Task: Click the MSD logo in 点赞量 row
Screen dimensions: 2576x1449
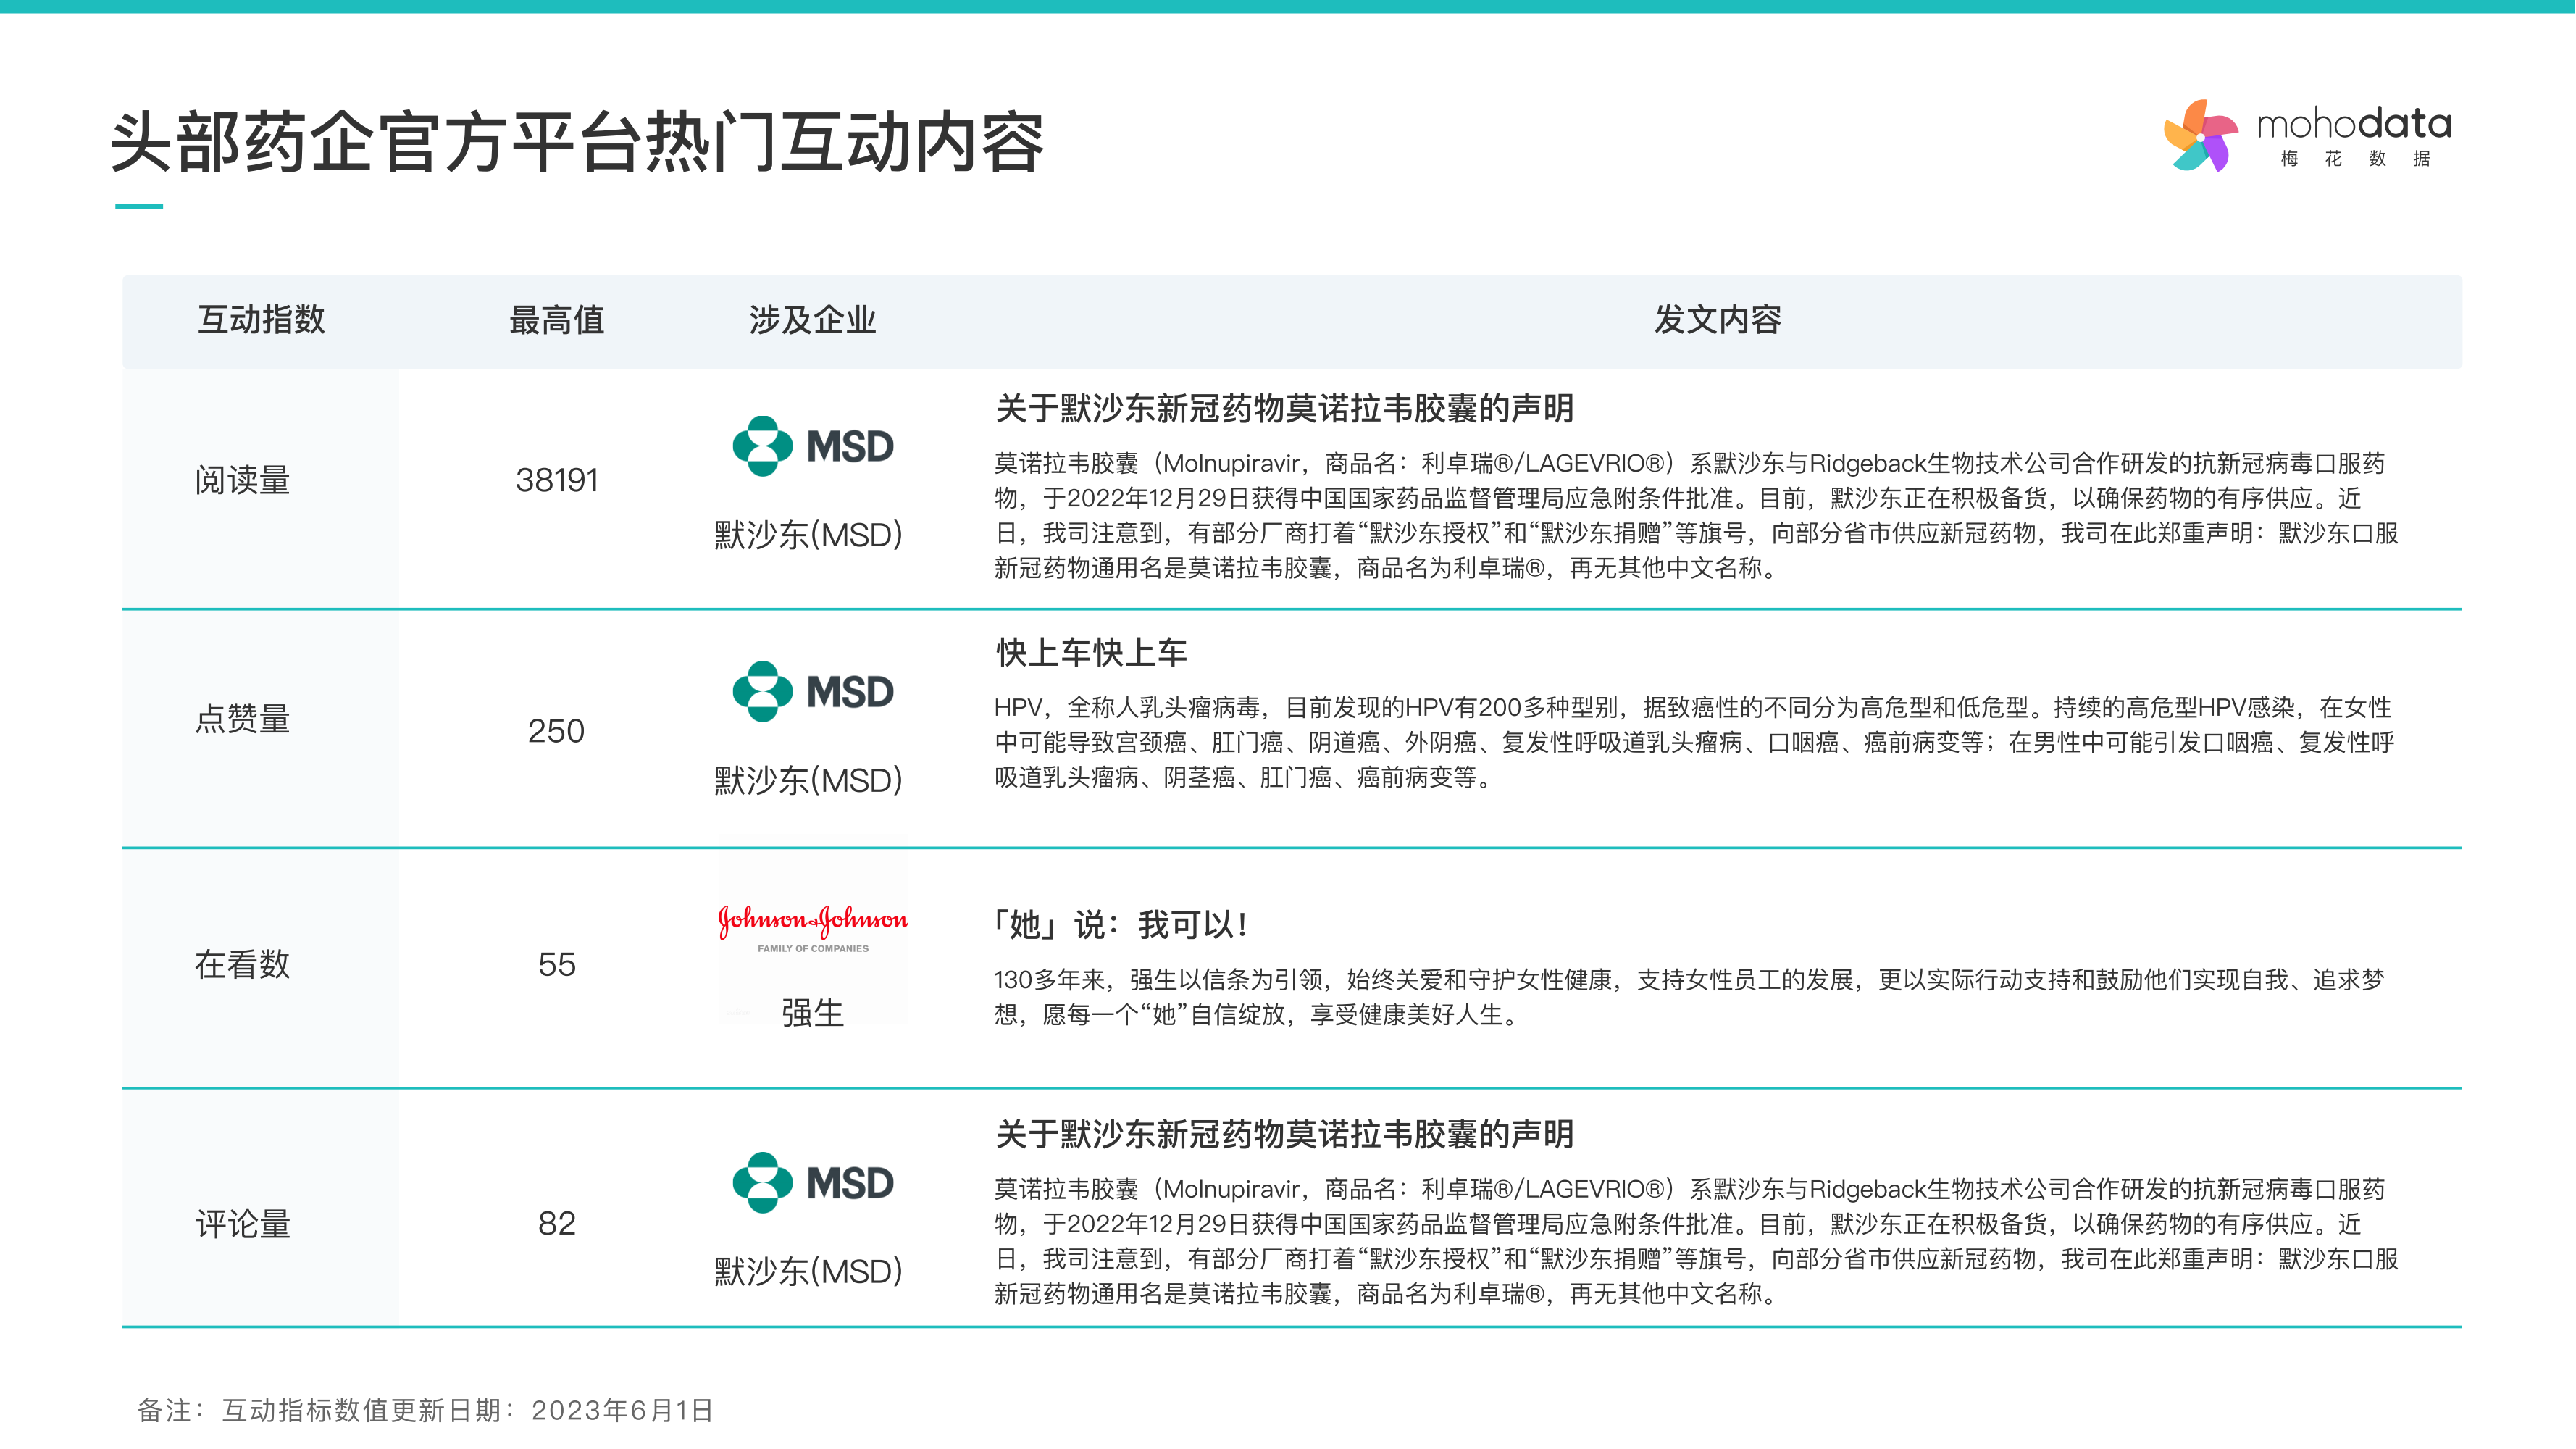Action: point(812,691)
